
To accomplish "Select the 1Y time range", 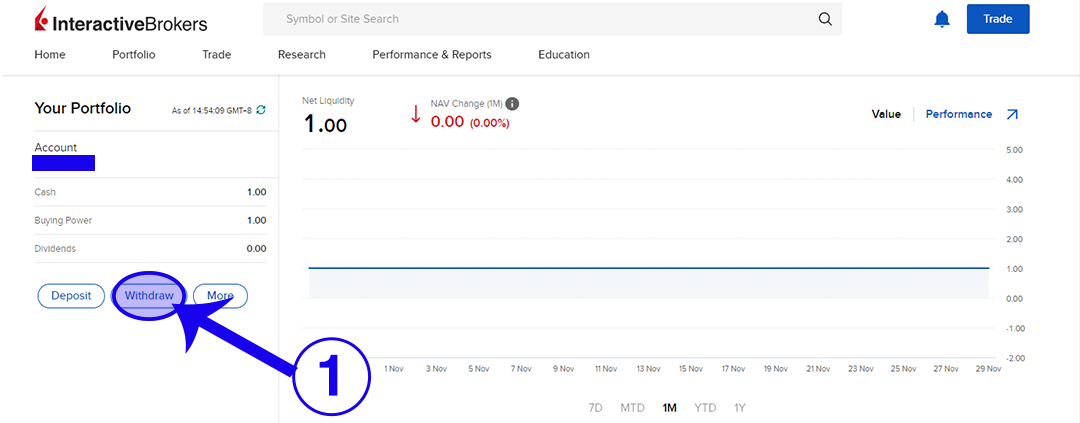I will tap(740, 408).
